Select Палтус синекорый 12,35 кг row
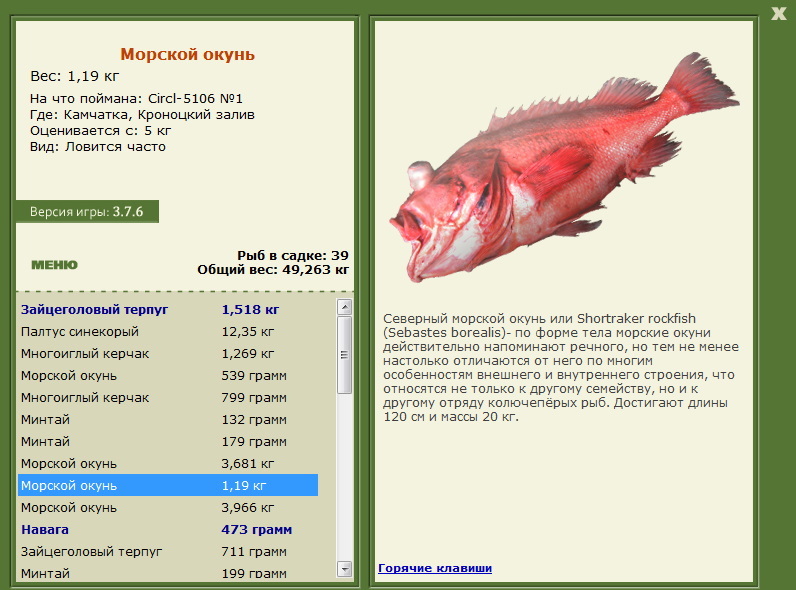 pyautogui.click(x=168, y=332)
